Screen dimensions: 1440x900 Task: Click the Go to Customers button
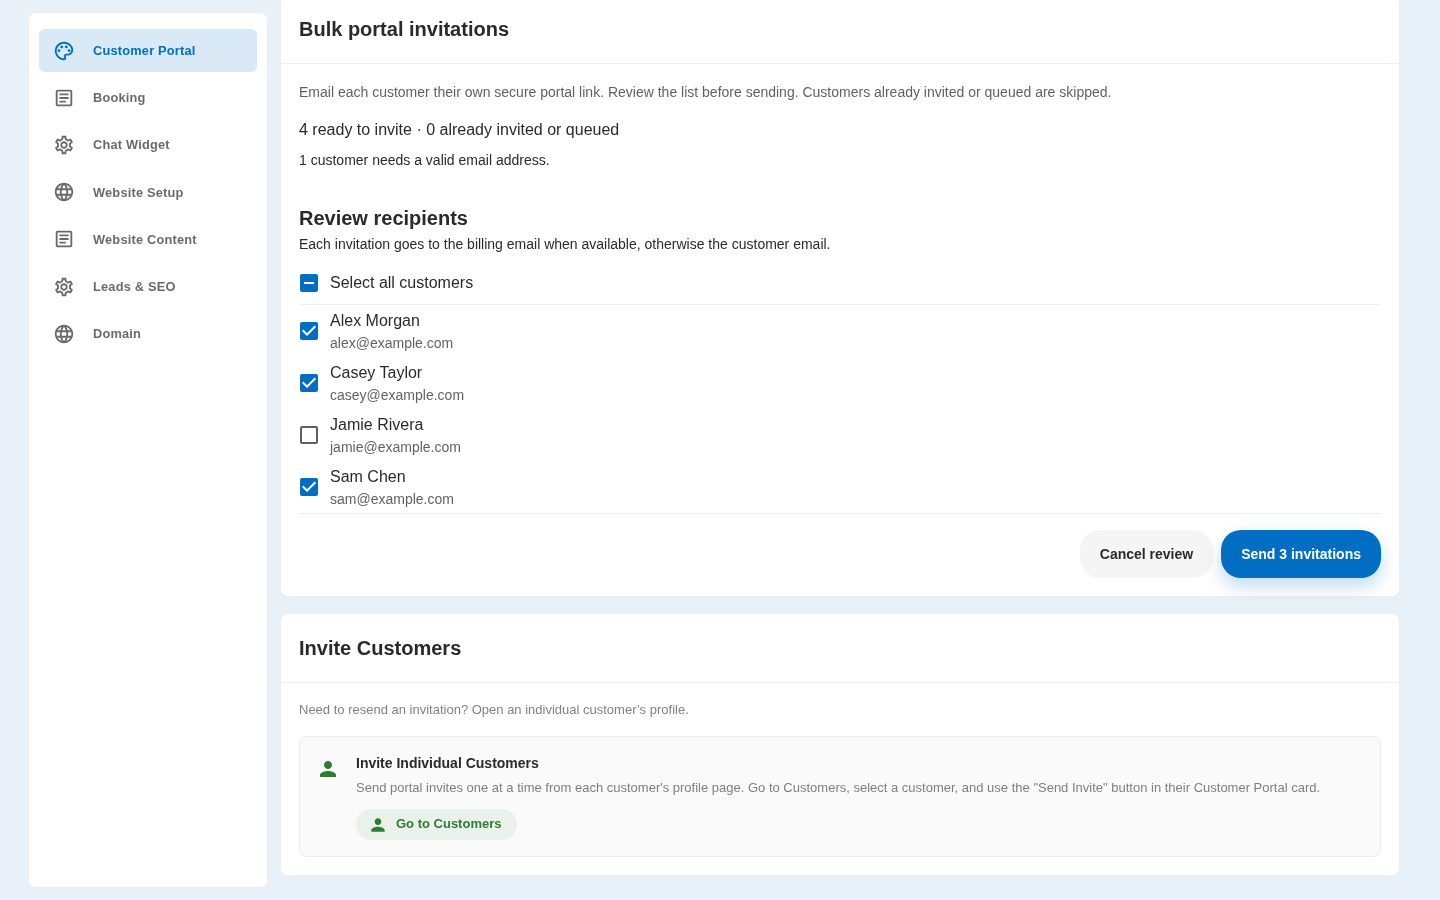click(x=436, y=824)
